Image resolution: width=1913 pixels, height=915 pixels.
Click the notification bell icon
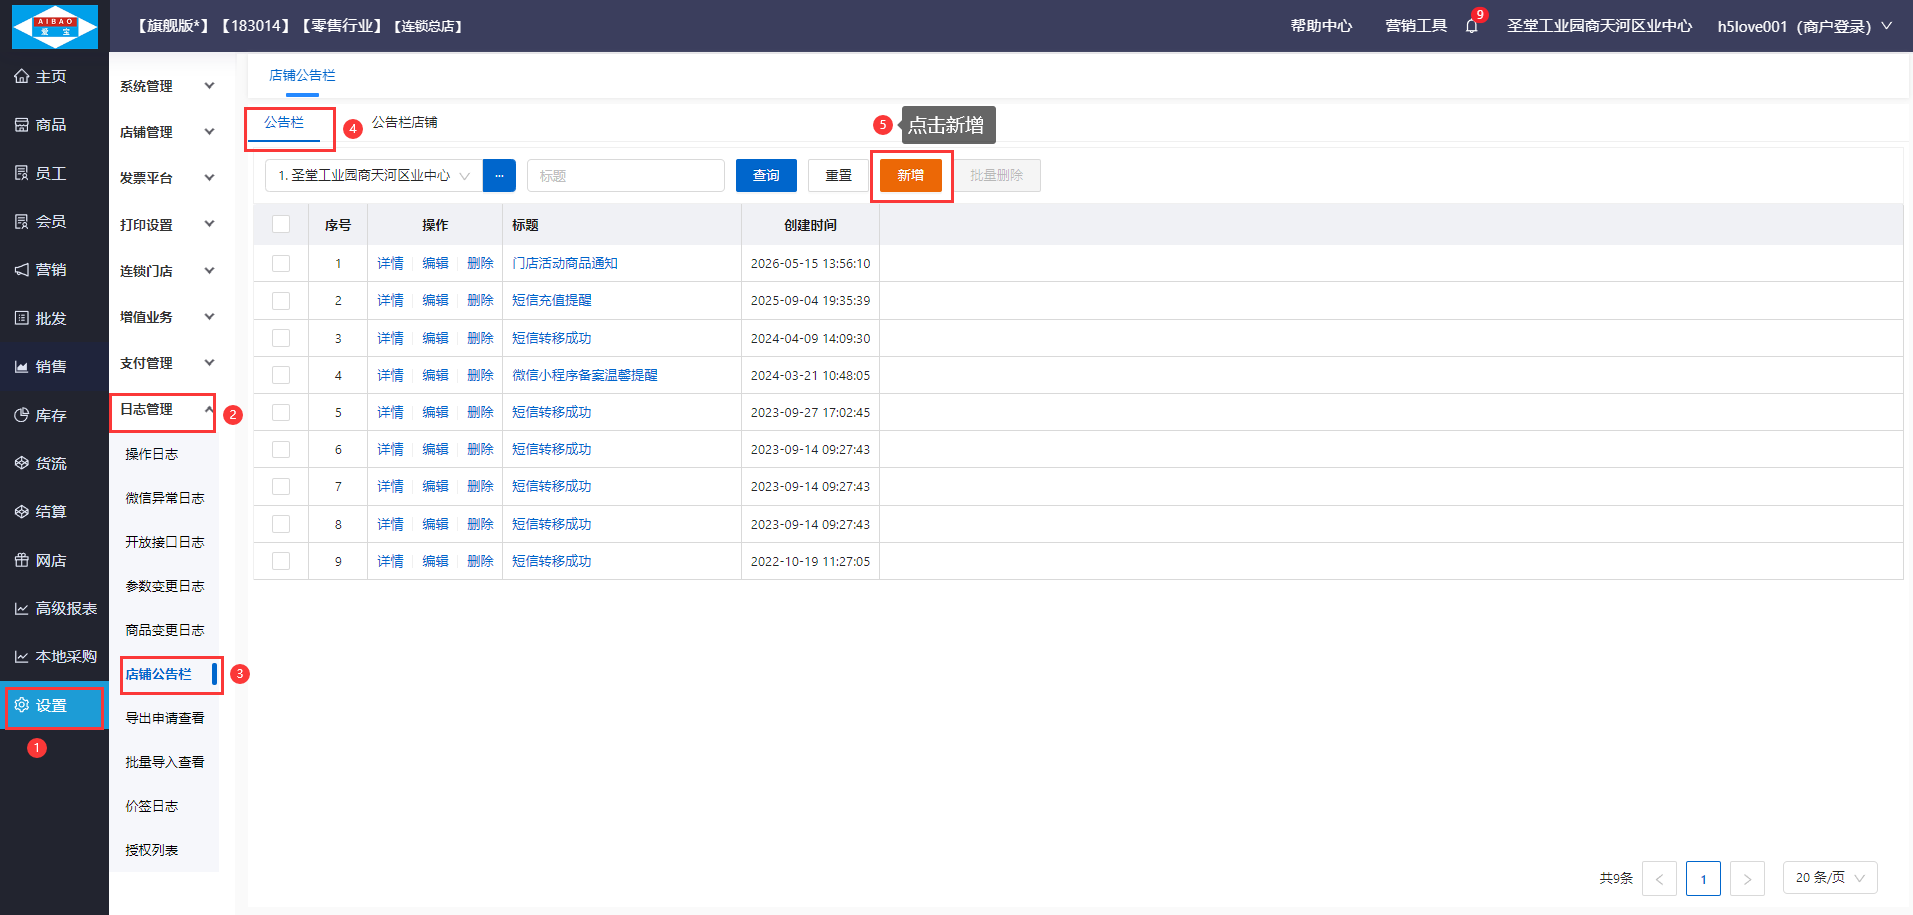click(1471, 26)
